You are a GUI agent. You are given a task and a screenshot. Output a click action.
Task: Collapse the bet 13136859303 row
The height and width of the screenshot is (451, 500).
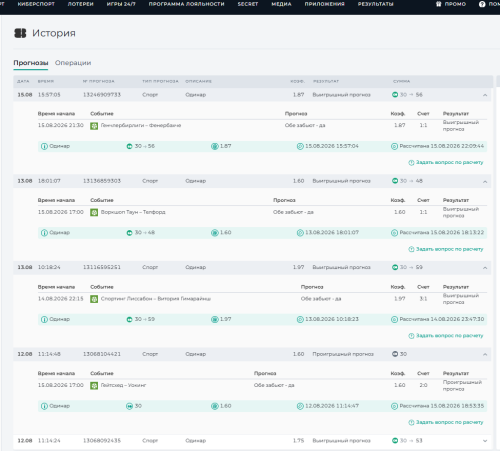tap(485, 181)
